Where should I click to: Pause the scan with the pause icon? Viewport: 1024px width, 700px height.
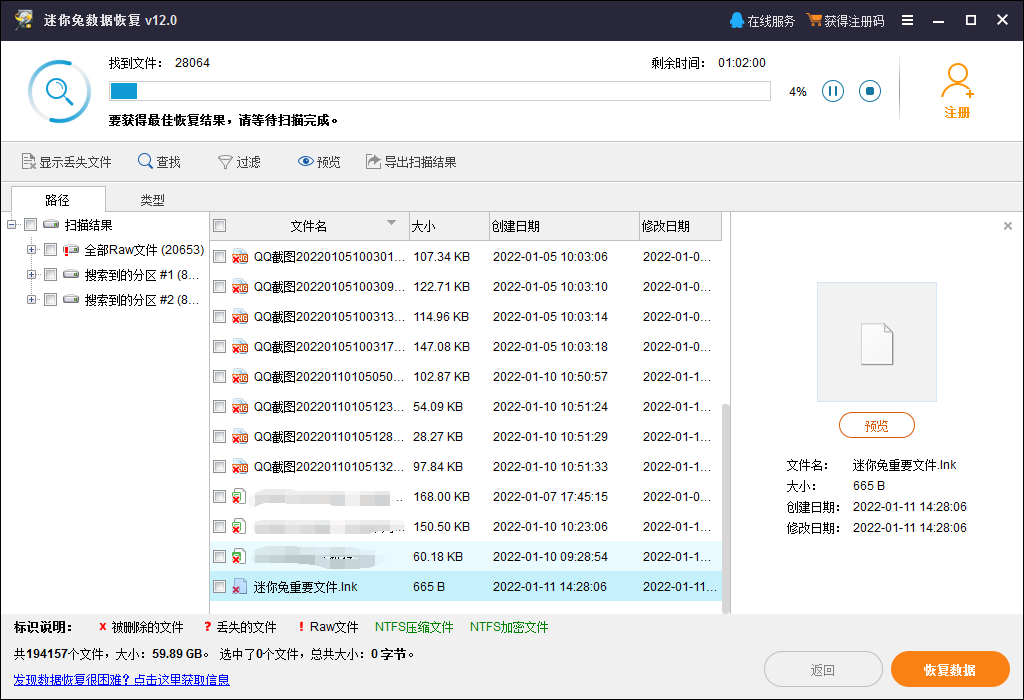click(x=833, y=91)
